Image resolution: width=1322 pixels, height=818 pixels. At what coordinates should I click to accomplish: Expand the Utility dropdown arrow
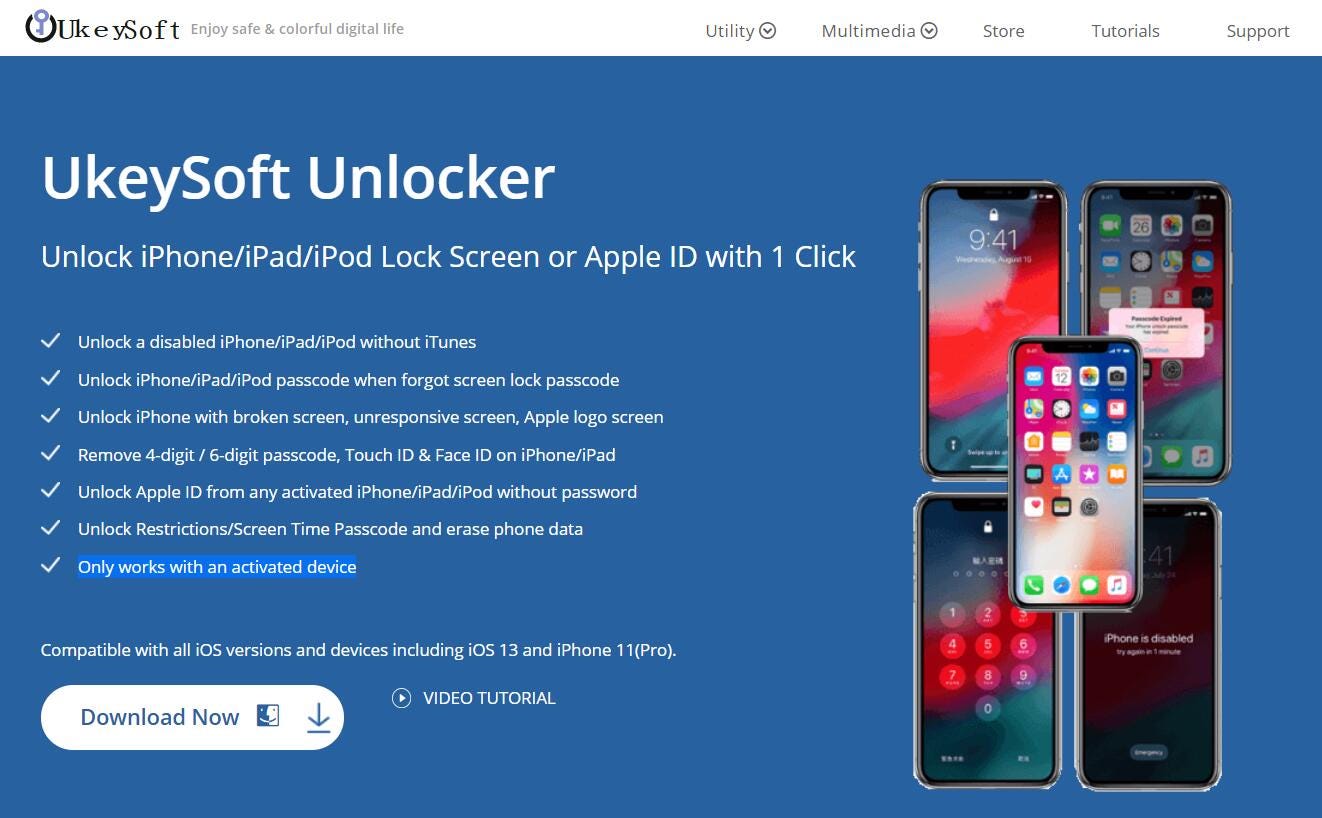tap(768, 31)
